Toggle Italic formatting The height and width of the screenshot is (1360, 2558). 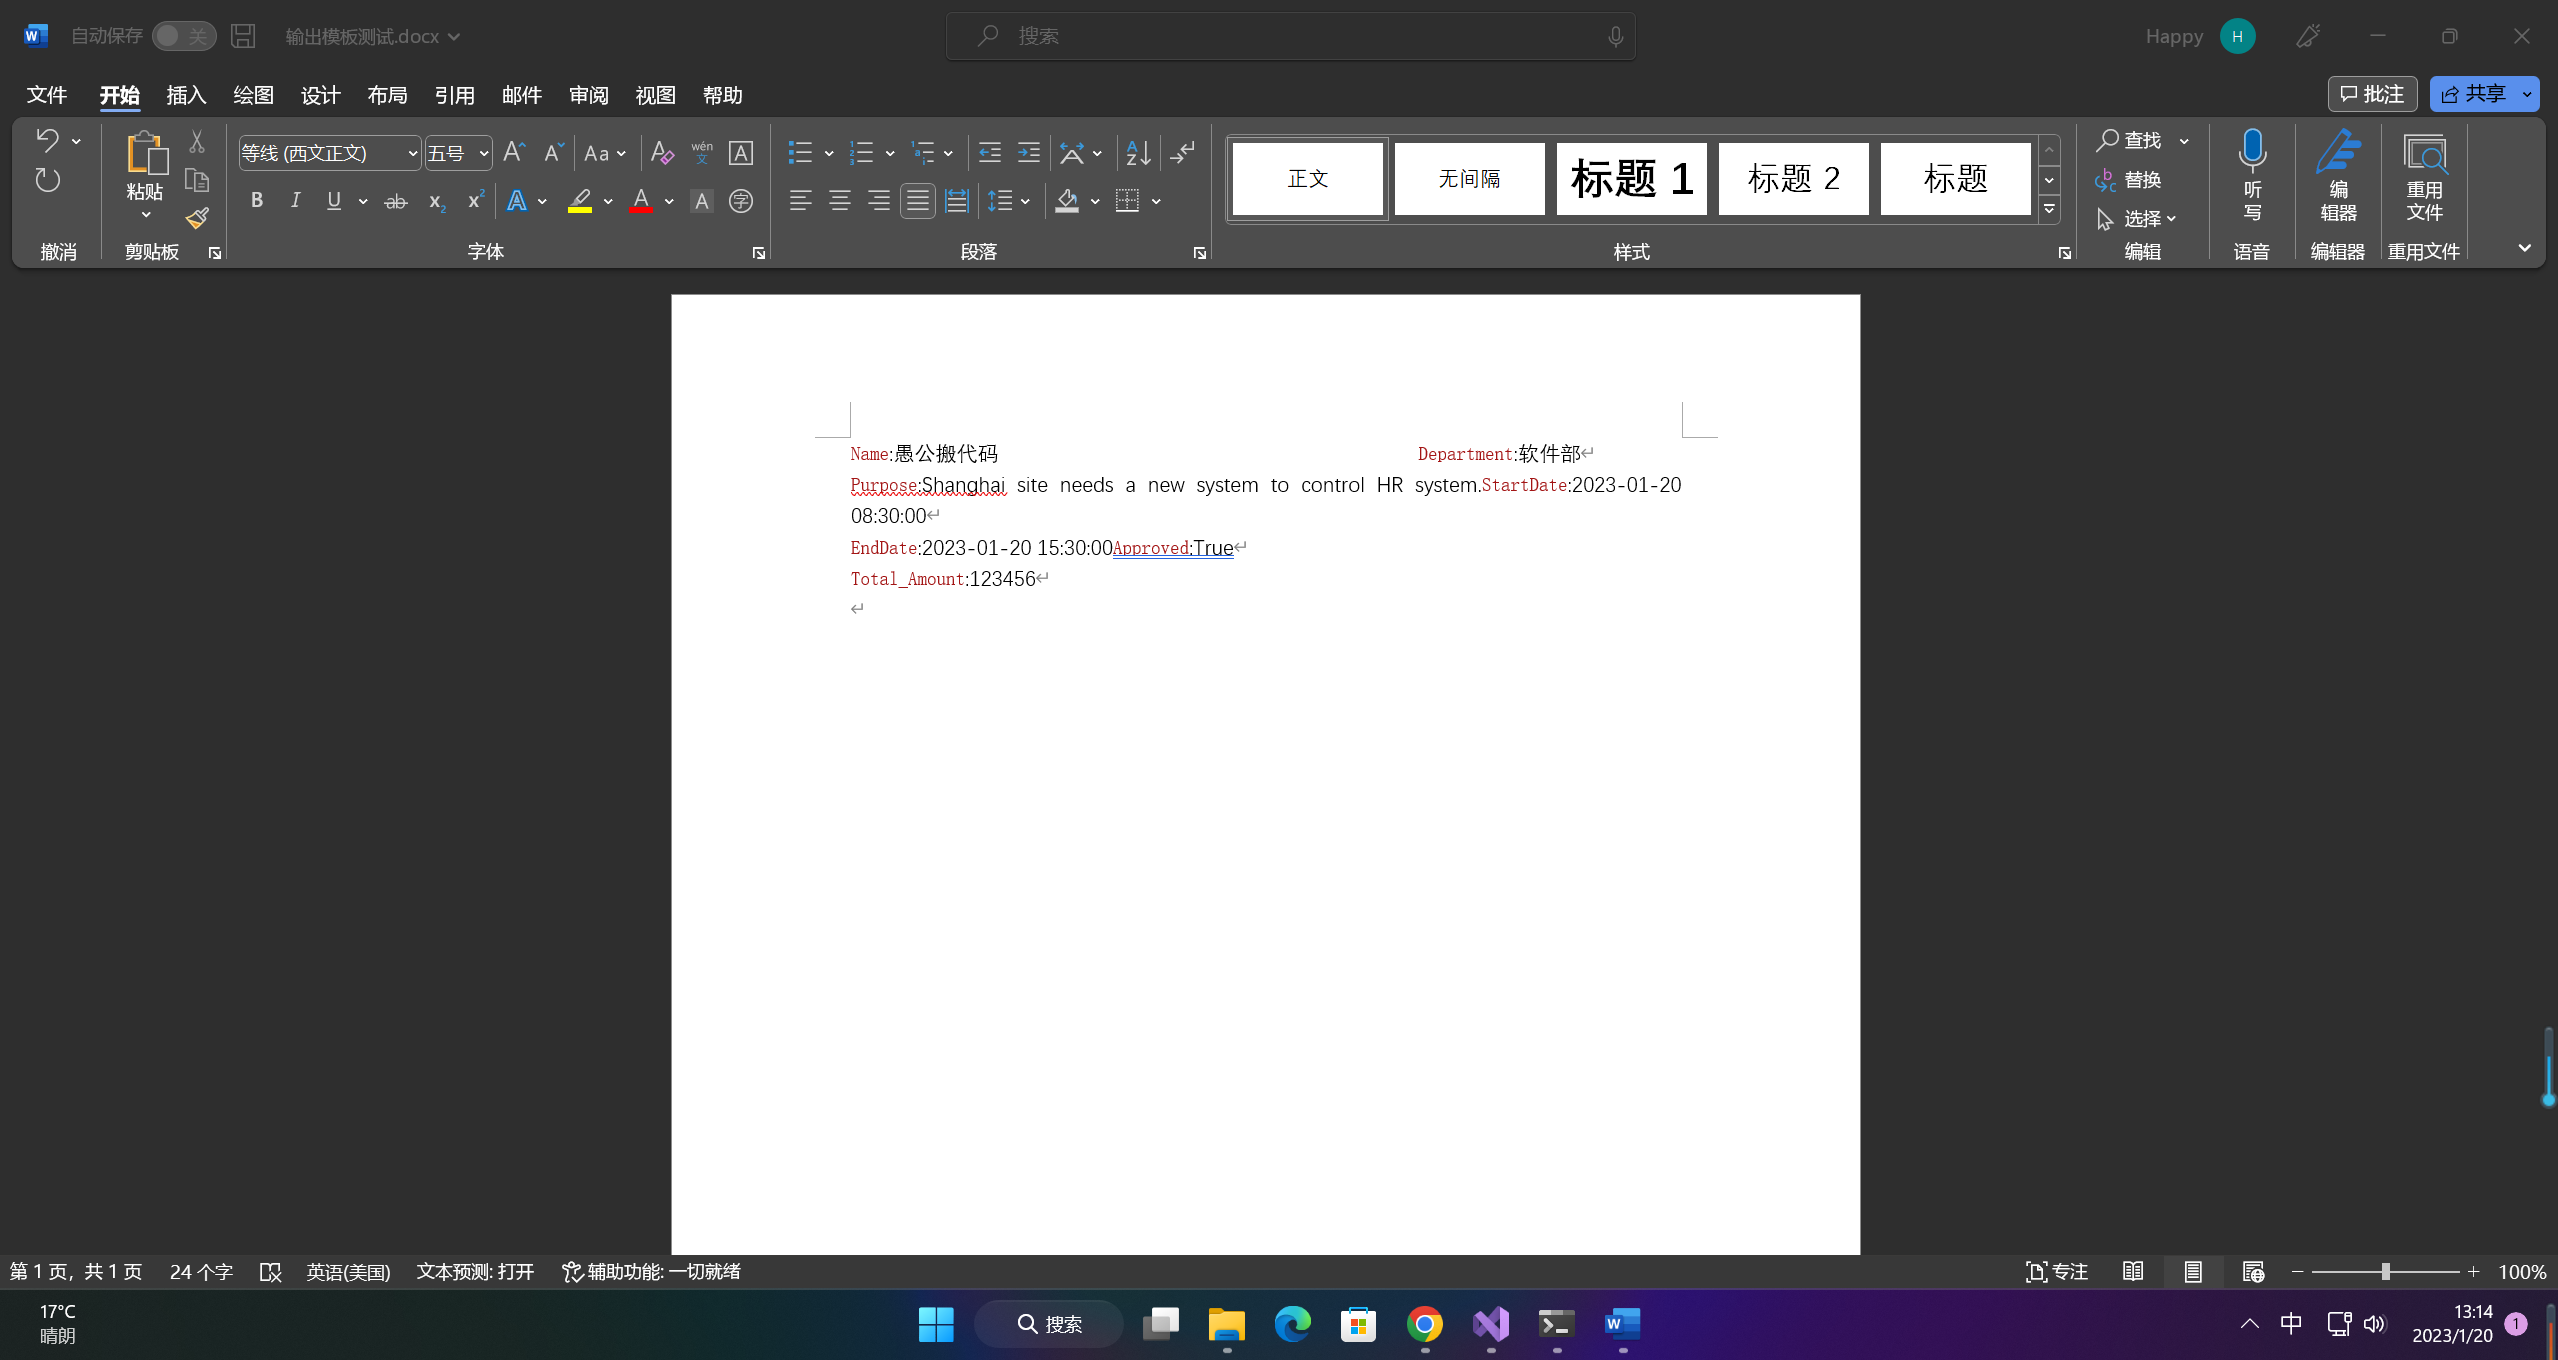coord(295,201)
